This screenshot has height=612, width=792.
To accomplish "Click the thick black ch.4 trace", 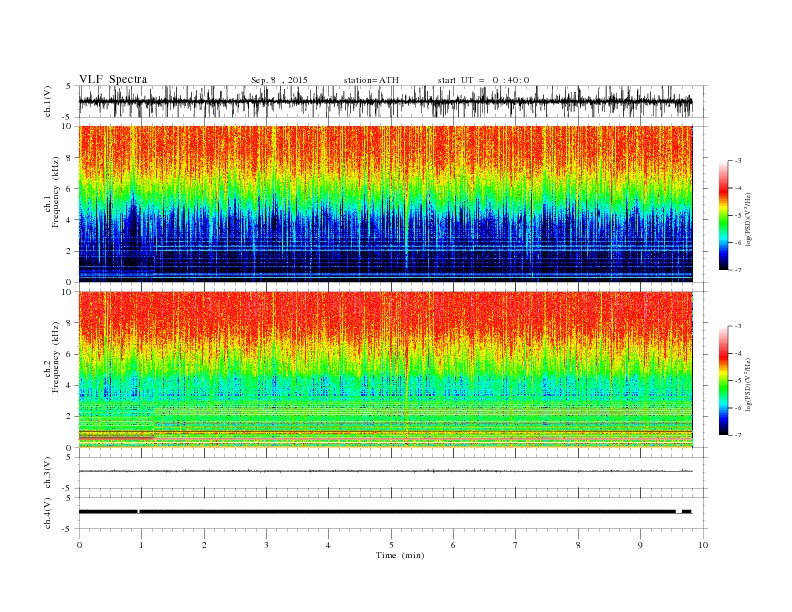I will coord(385,512).
